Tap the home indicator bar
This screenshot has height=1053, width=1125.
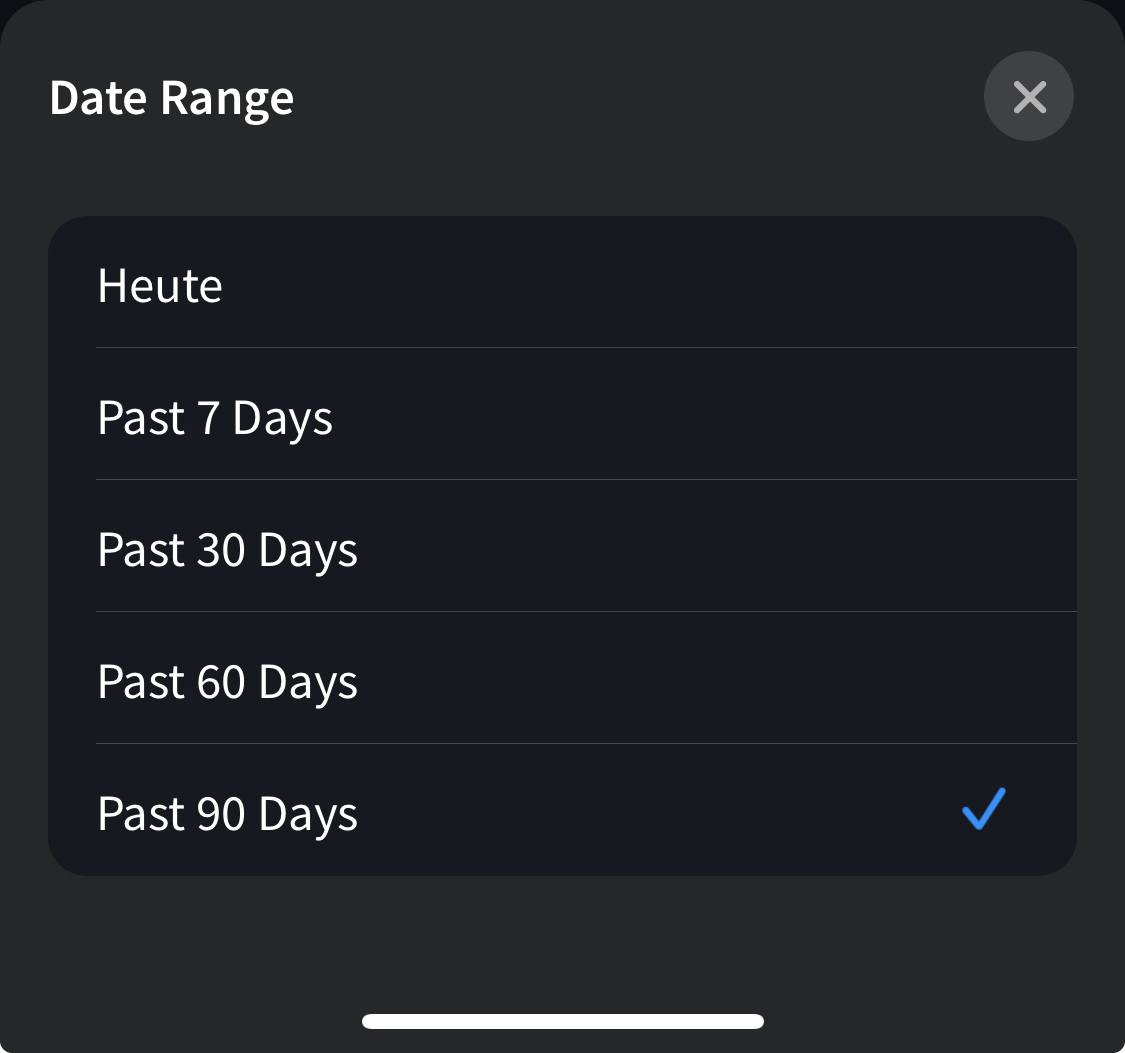[563, 1021]
